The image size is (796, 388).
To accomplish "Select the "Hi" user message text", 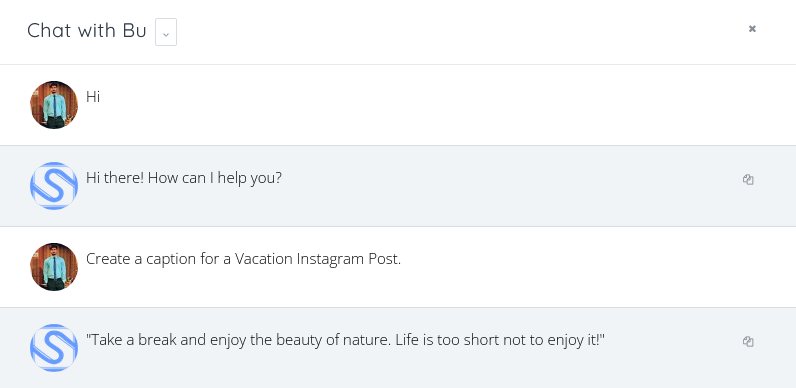I will tap(93, 96).
